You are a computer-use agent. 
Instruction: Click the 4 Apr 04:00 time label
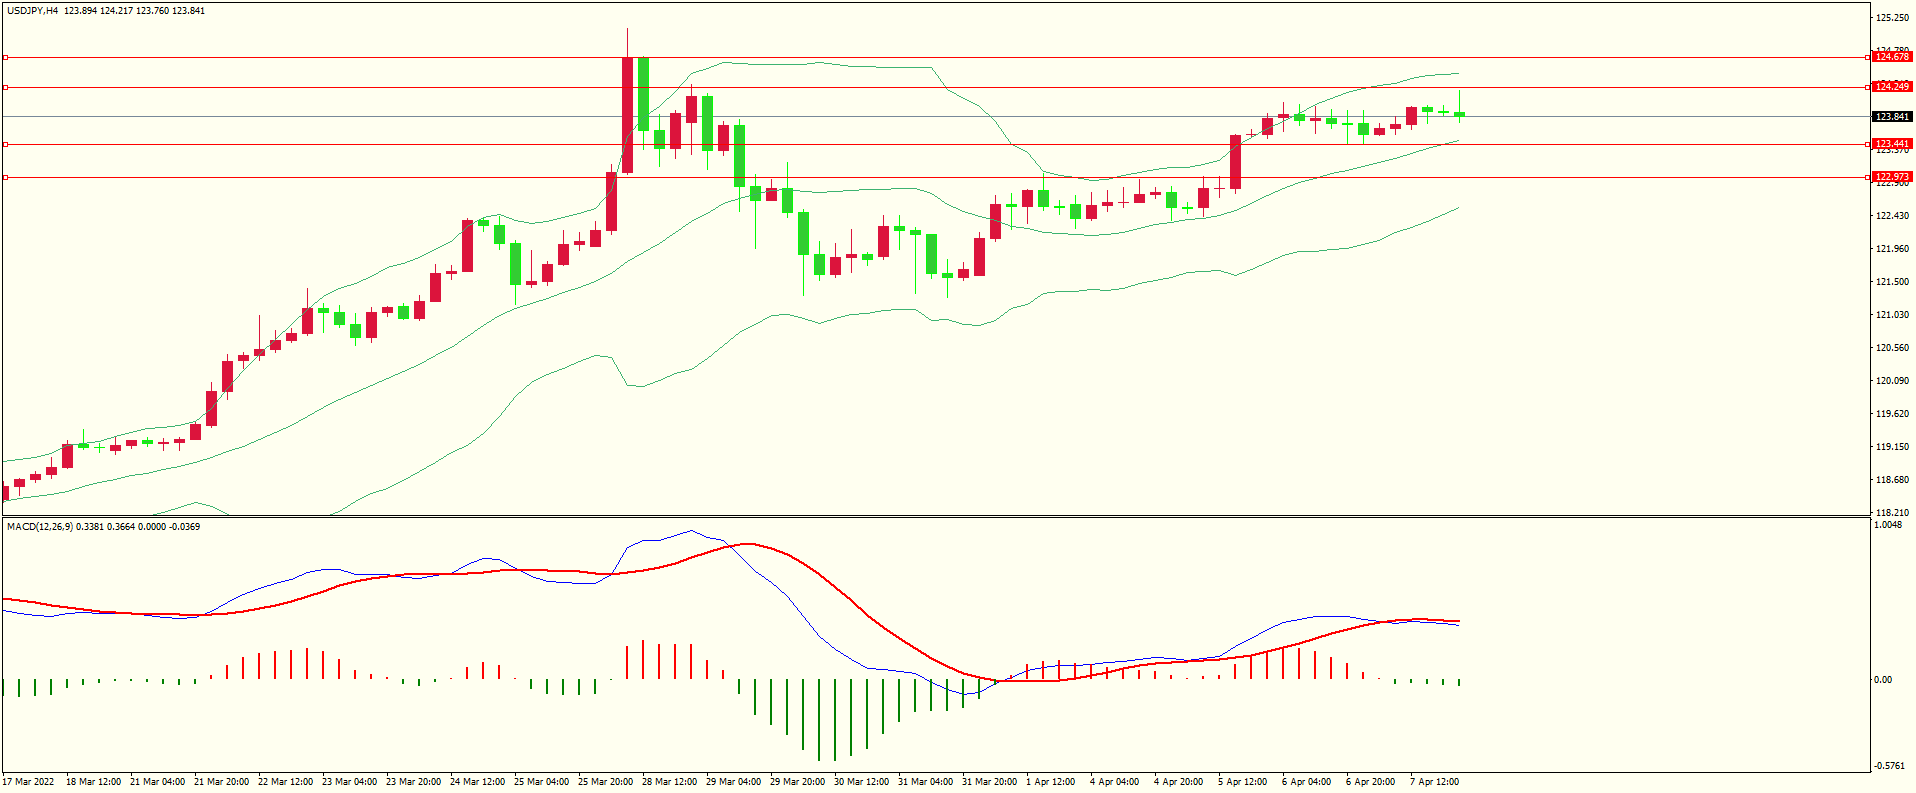point(1115,782)
